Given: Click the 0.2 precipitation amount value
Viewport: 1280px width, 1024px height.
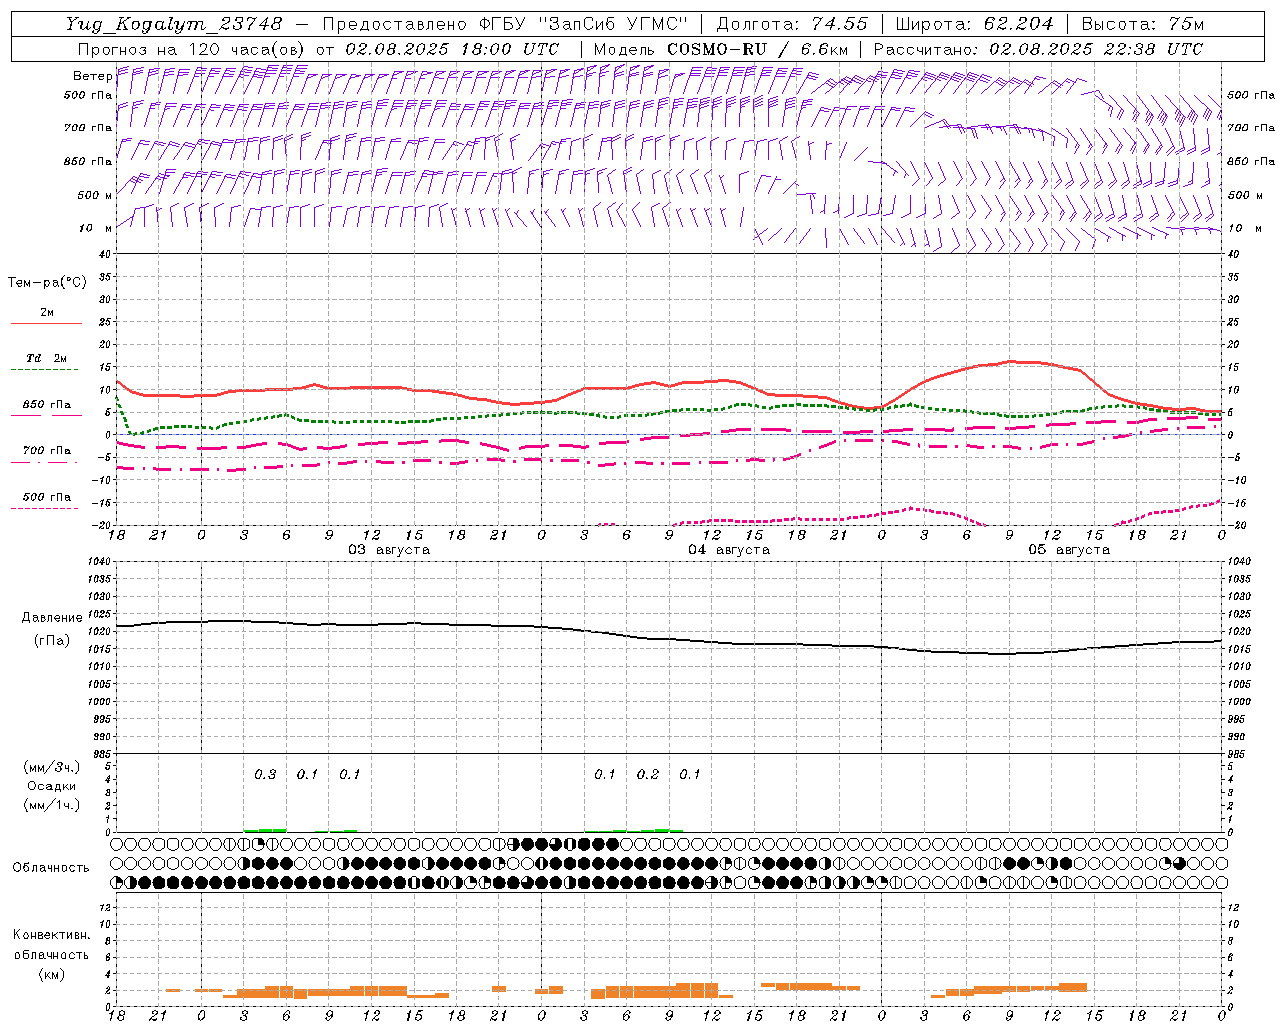Looking at the screenshot, I should pos(648,774).
